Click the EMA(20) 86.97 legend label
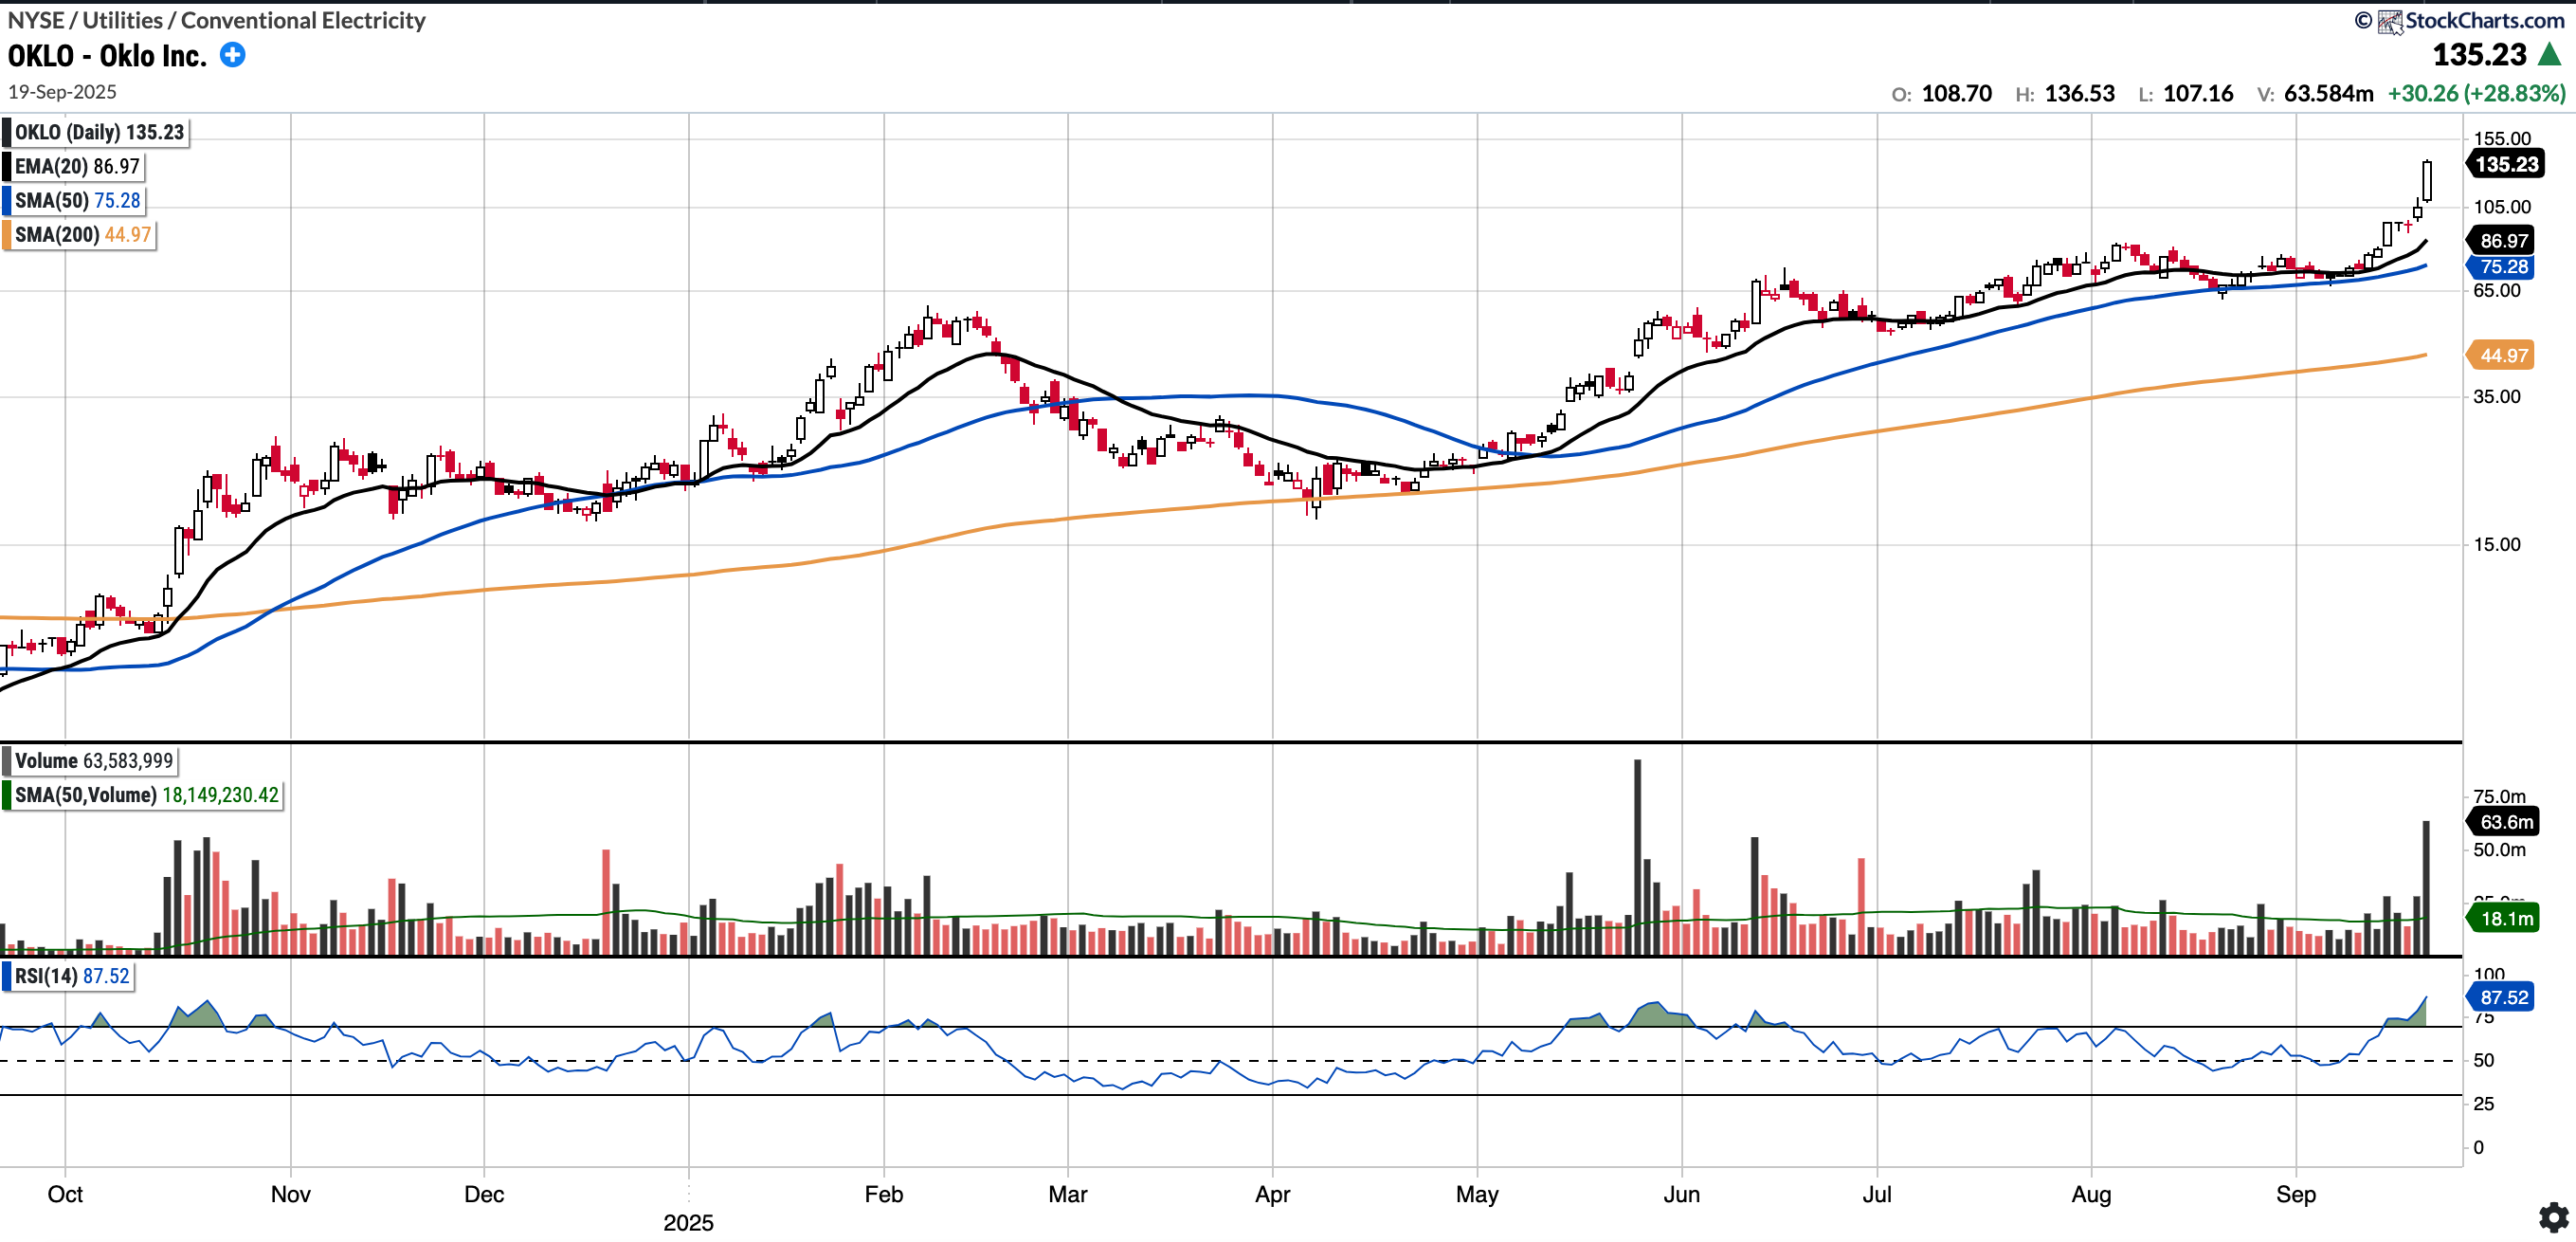This screenshot has height=1242, width=2576. [77, 166]
